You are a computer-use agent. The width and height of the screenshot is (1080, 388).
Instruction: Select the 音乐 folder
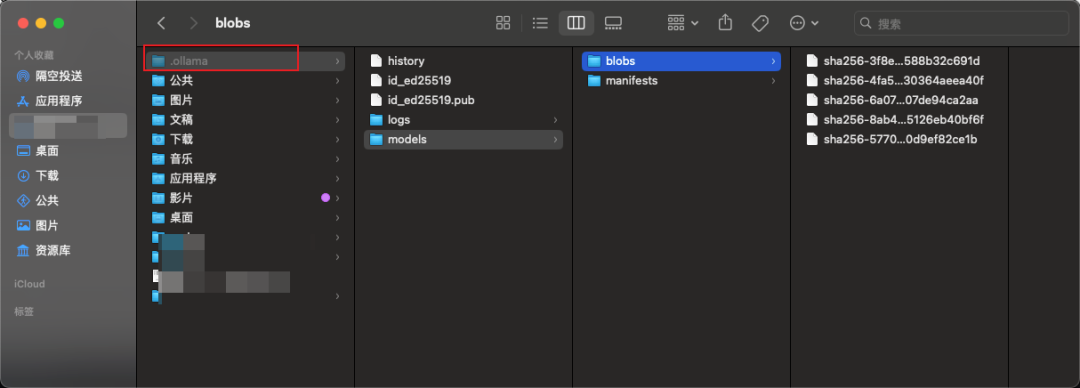(246, 159)
